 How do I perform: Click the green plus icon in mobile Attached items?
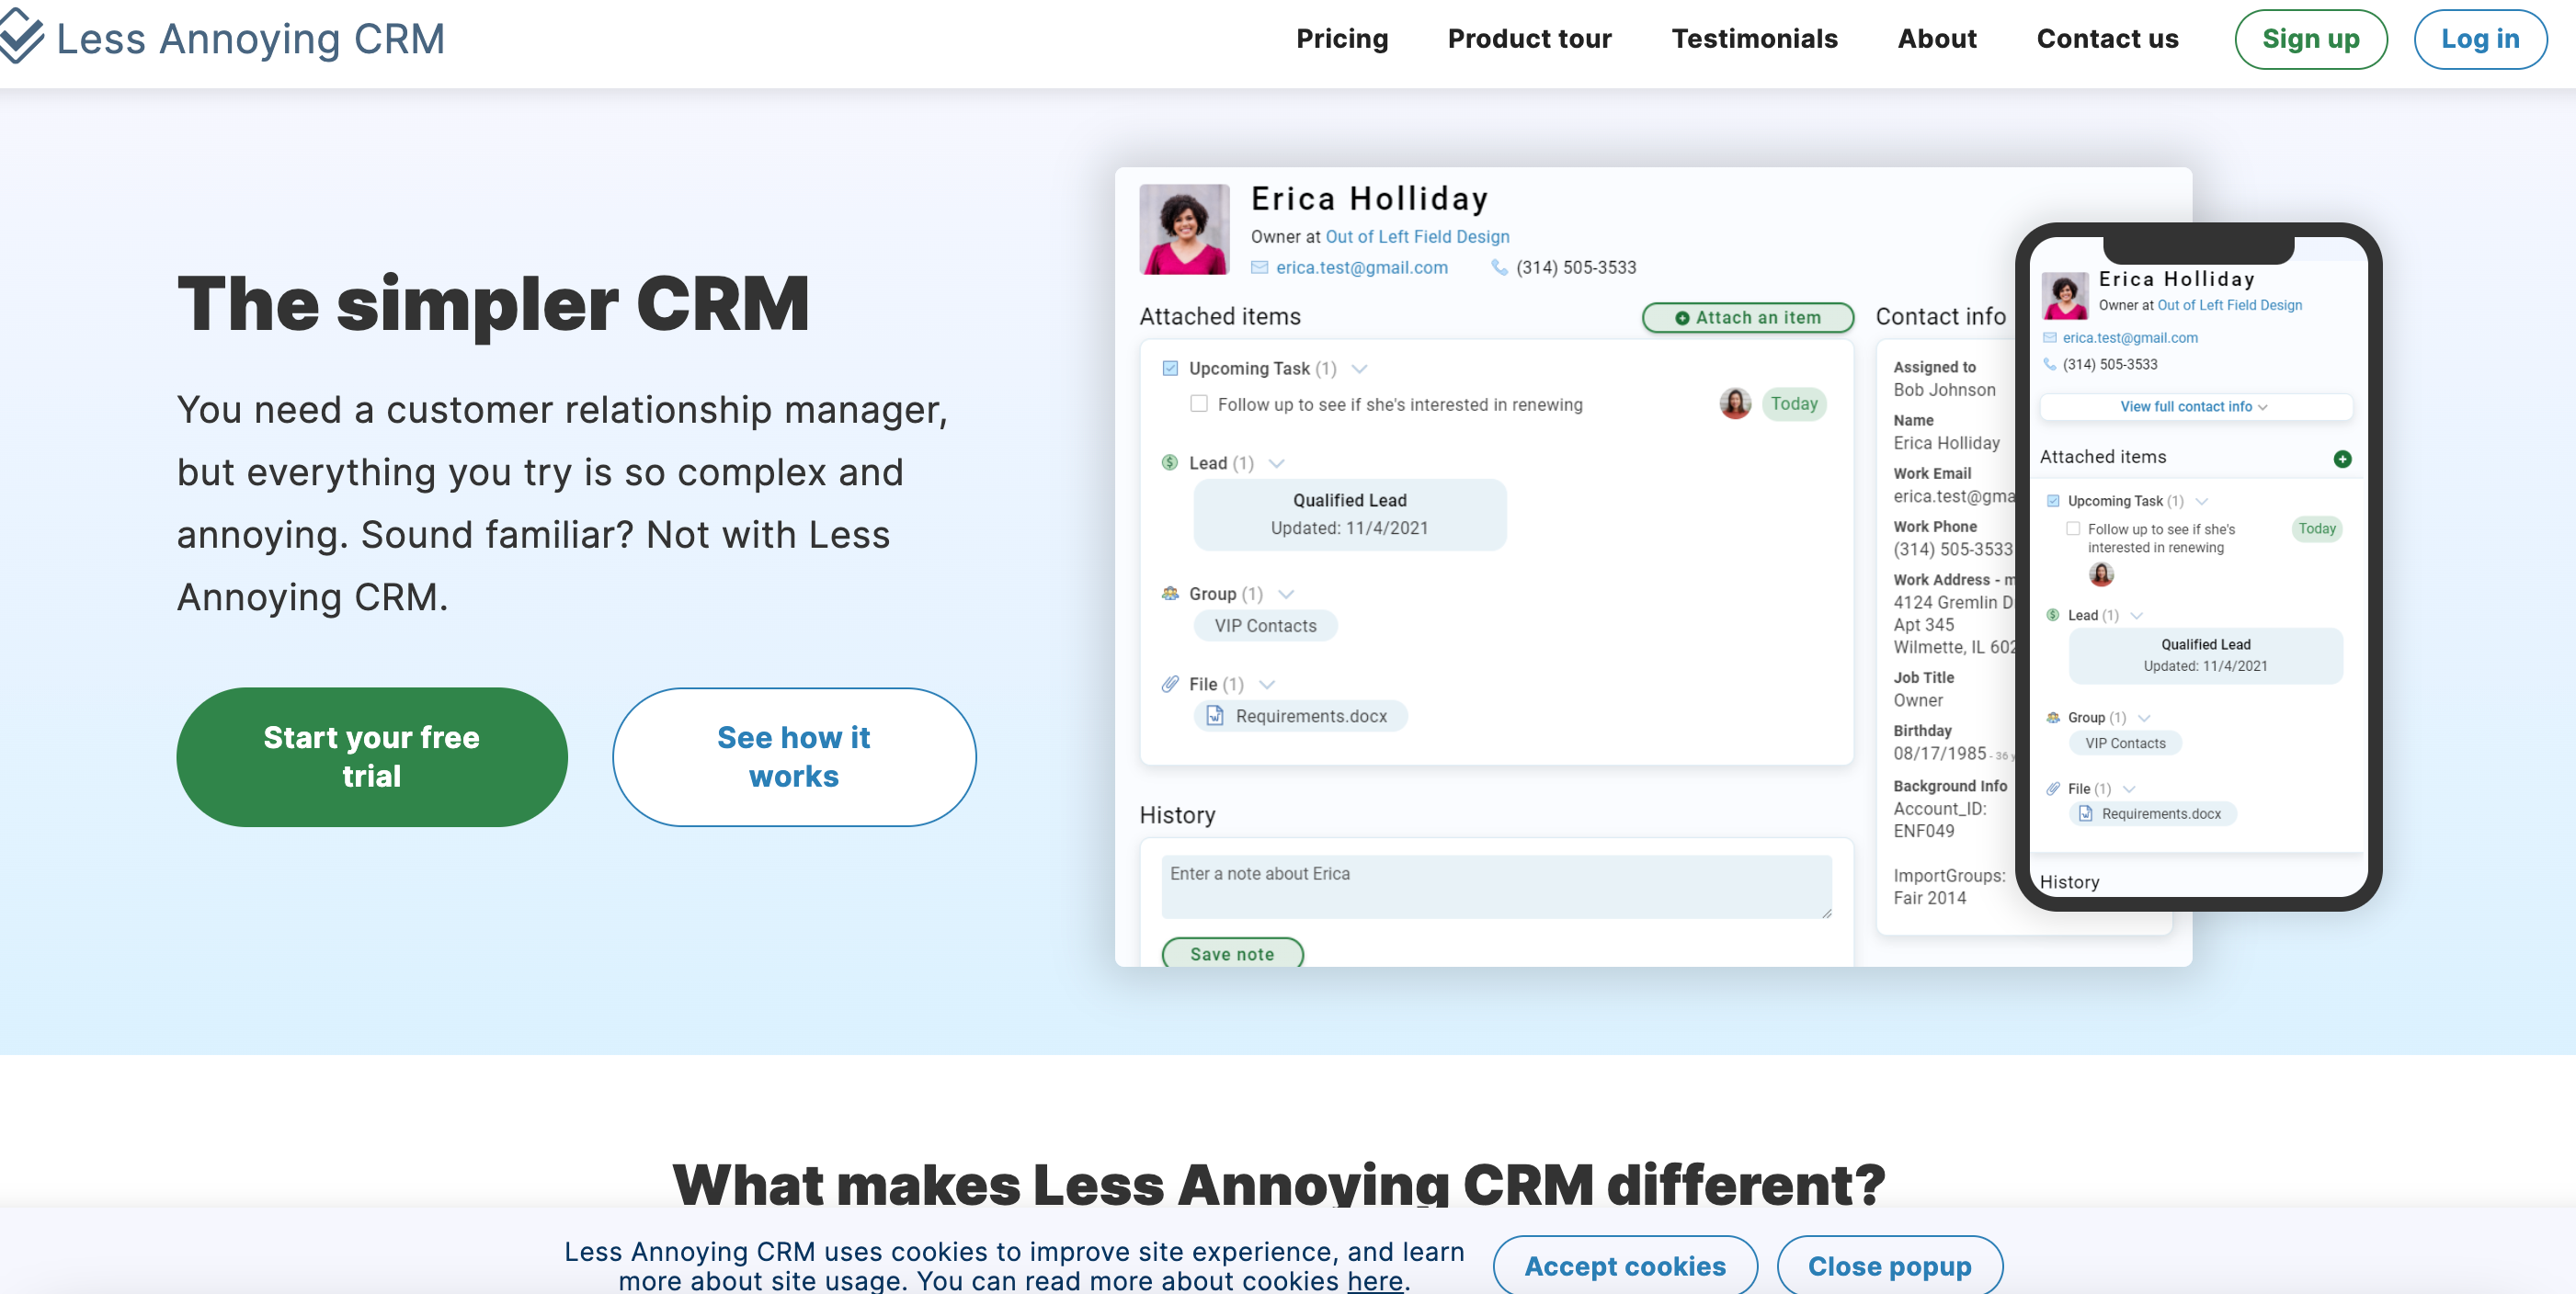pyautogui.click(x=2342, y=459)
